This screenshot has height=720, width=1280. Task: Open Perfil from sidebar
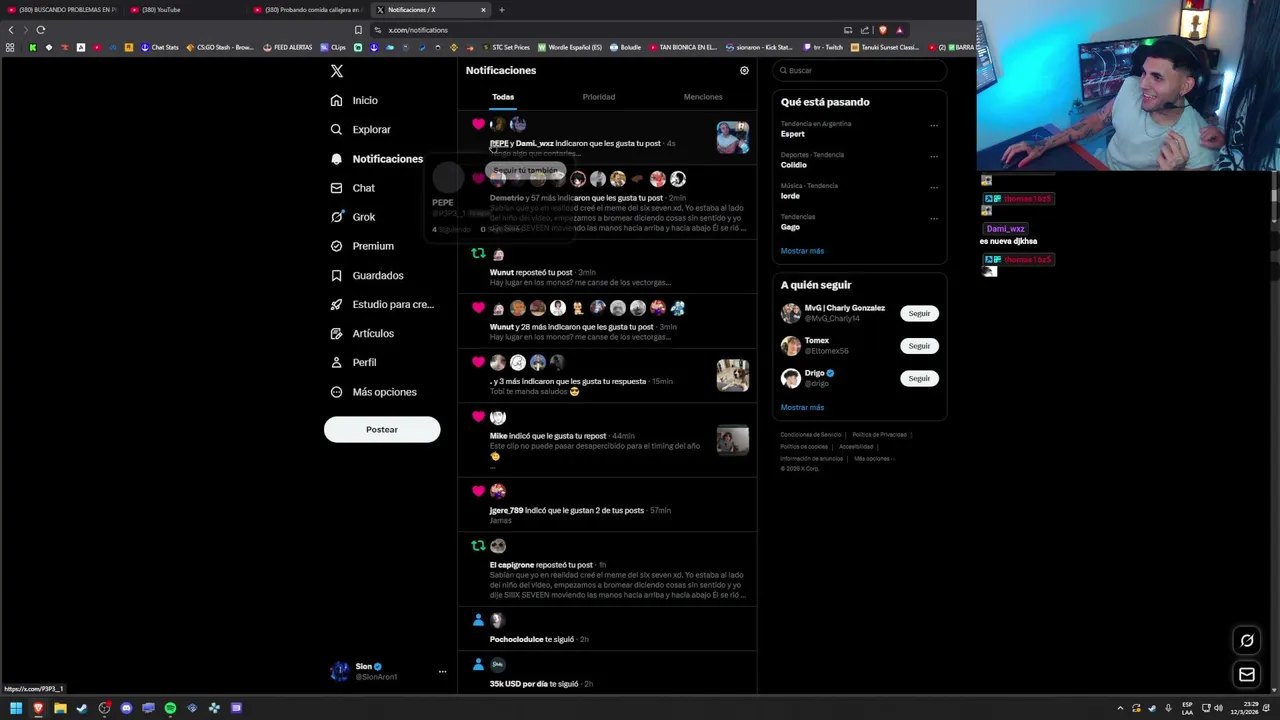(x=352, y=362)
